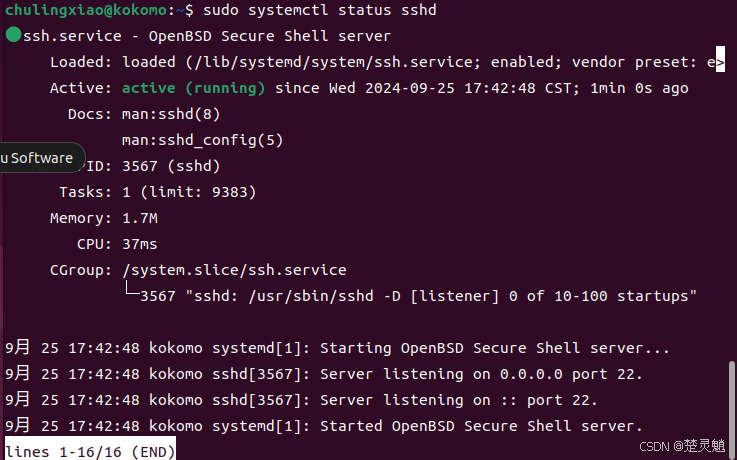The image size is (737, 460).
Task: Click the 3567 sshd listener process line
Action: tap(418, 296)
